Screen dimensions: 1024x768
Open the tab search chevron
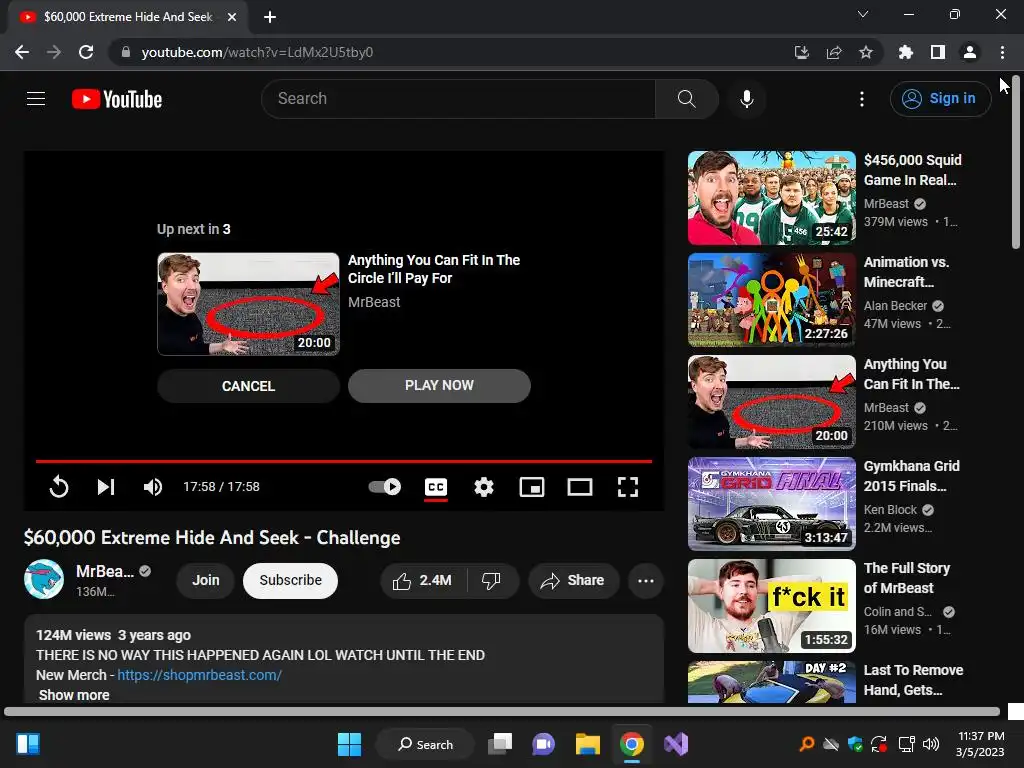pyautogui.click(x=863, y=14)
